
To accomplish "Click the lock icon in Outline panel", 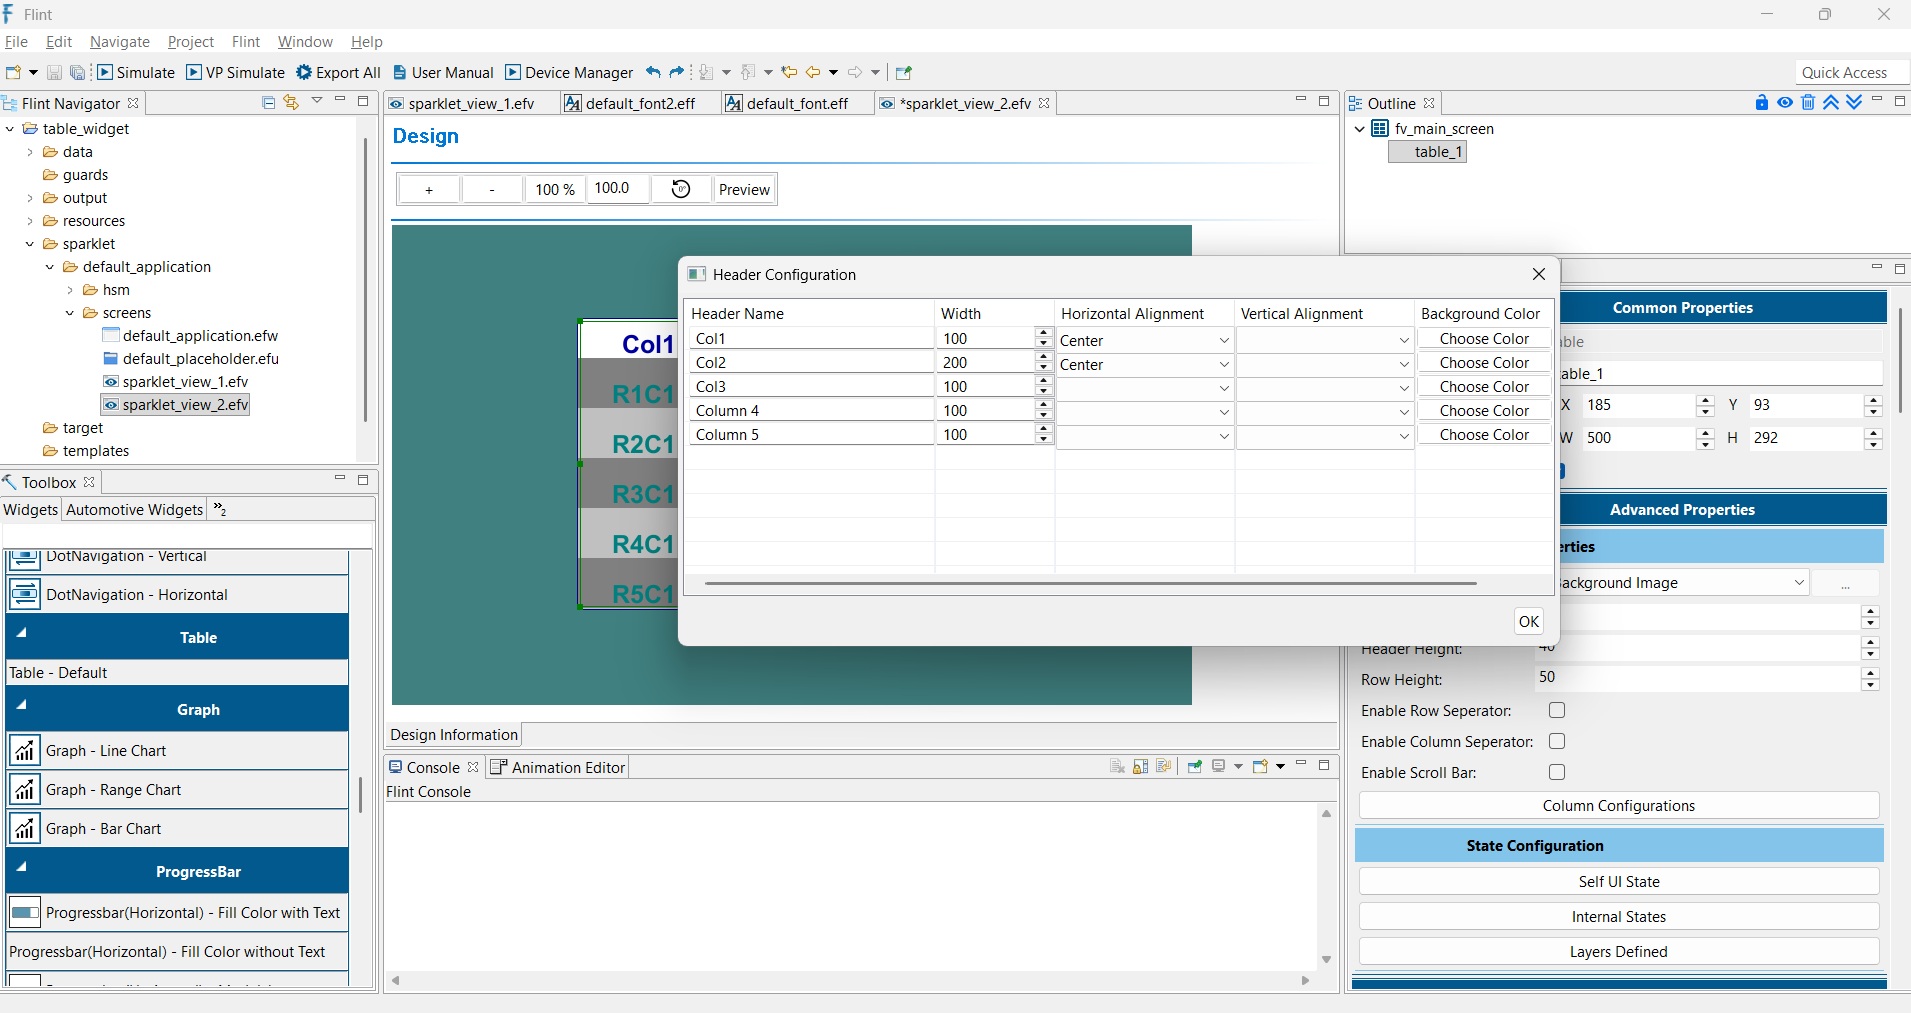I will click(1762, 103).
